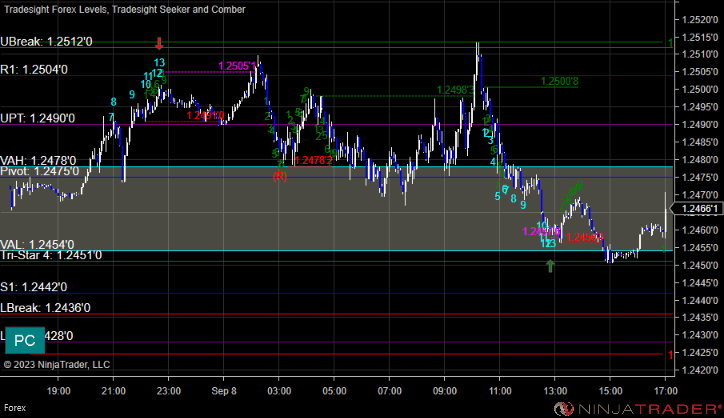Click the Sep 8 time axis label

[224, 391]
